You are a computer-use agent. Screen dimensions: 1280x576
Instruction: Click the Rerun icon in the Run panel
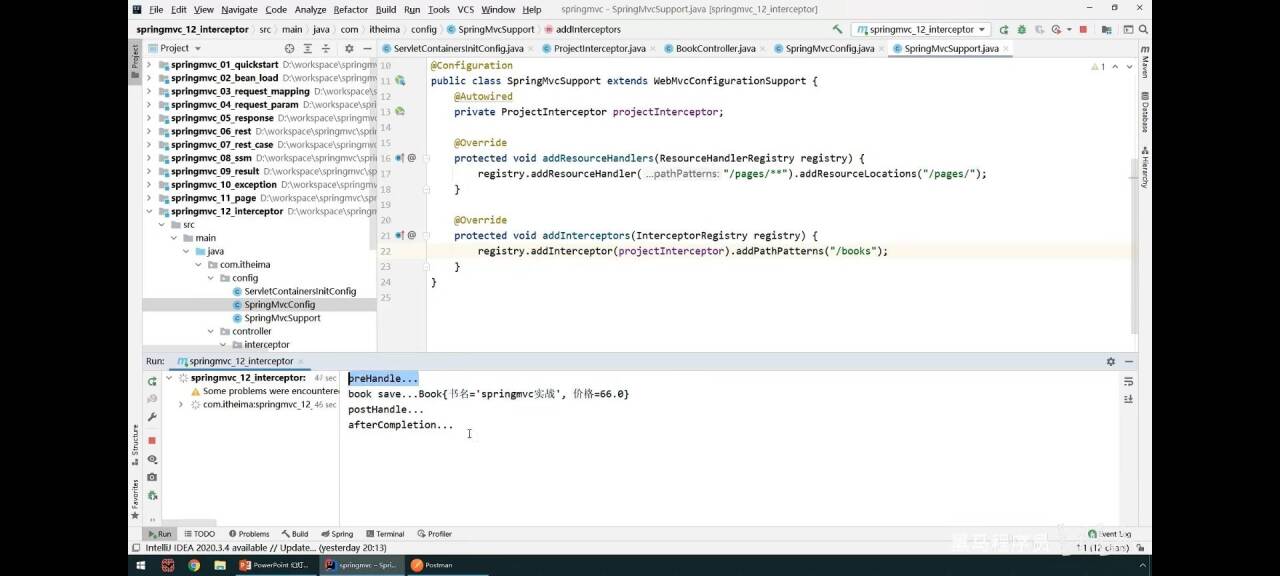coord(152,381)
